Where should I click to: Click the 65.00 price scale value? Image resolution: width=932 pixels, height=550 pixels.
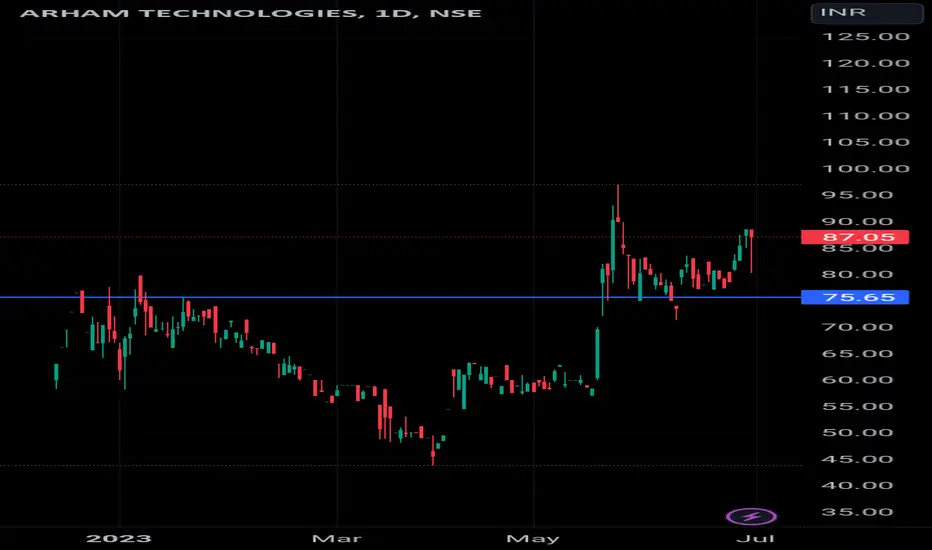tap(857, 354)
